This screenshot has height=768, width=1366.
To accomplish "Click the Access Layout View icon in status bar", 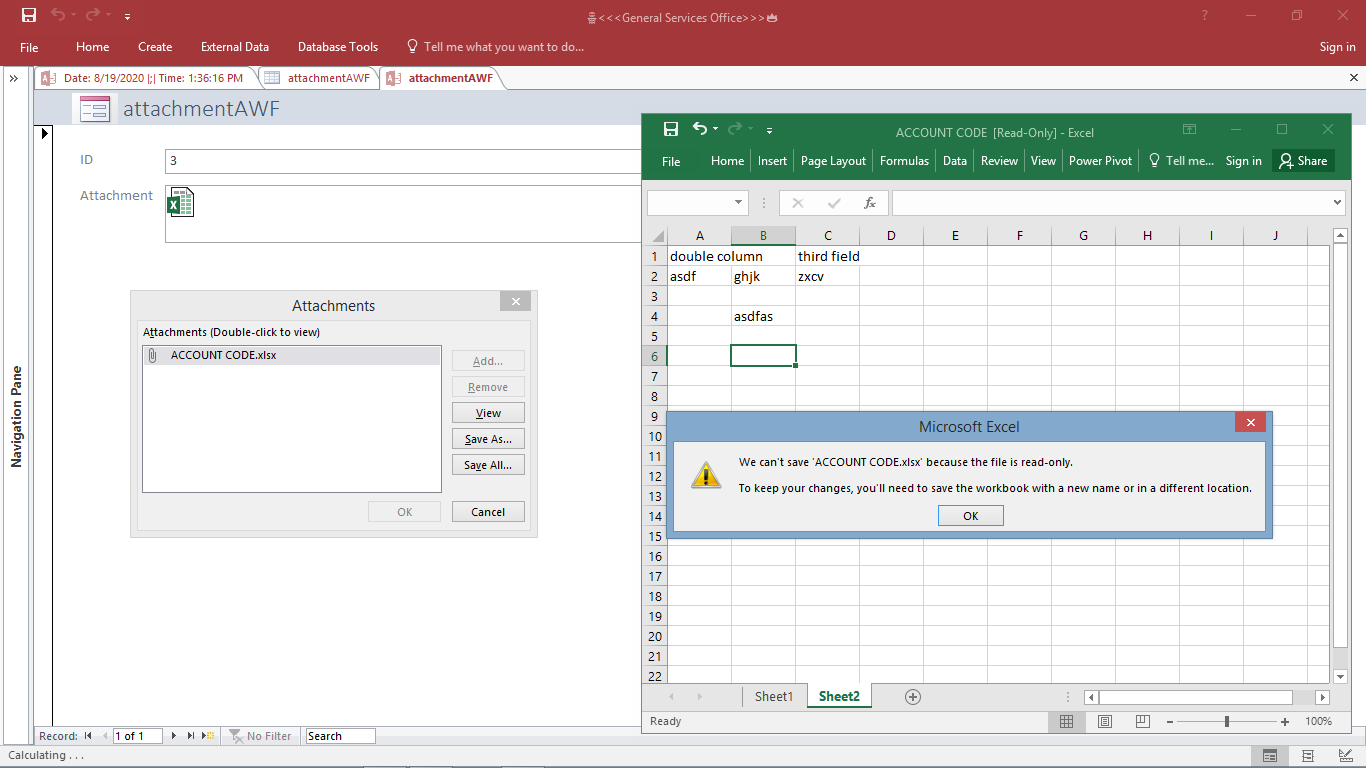I will click(x=1307, y=756).
